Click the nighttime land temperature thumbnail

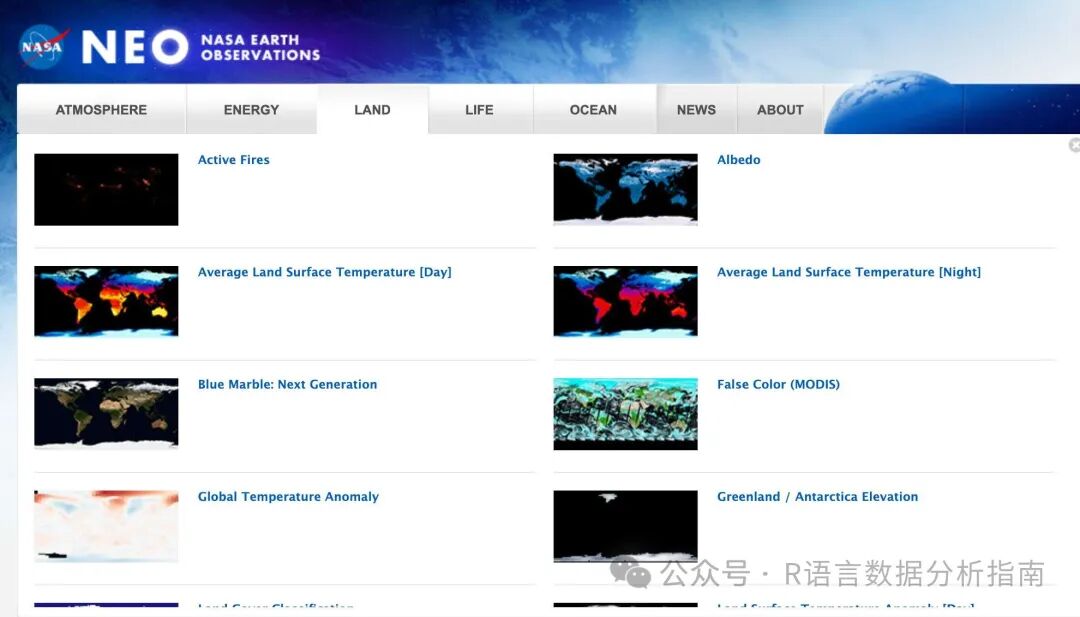(625, 302)
